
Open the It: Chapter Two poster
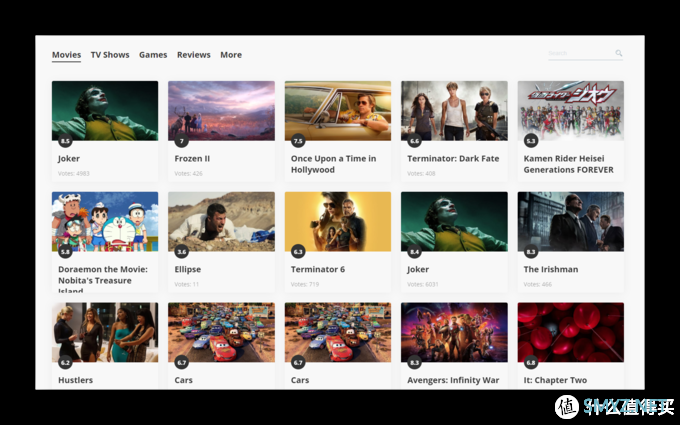571,332
